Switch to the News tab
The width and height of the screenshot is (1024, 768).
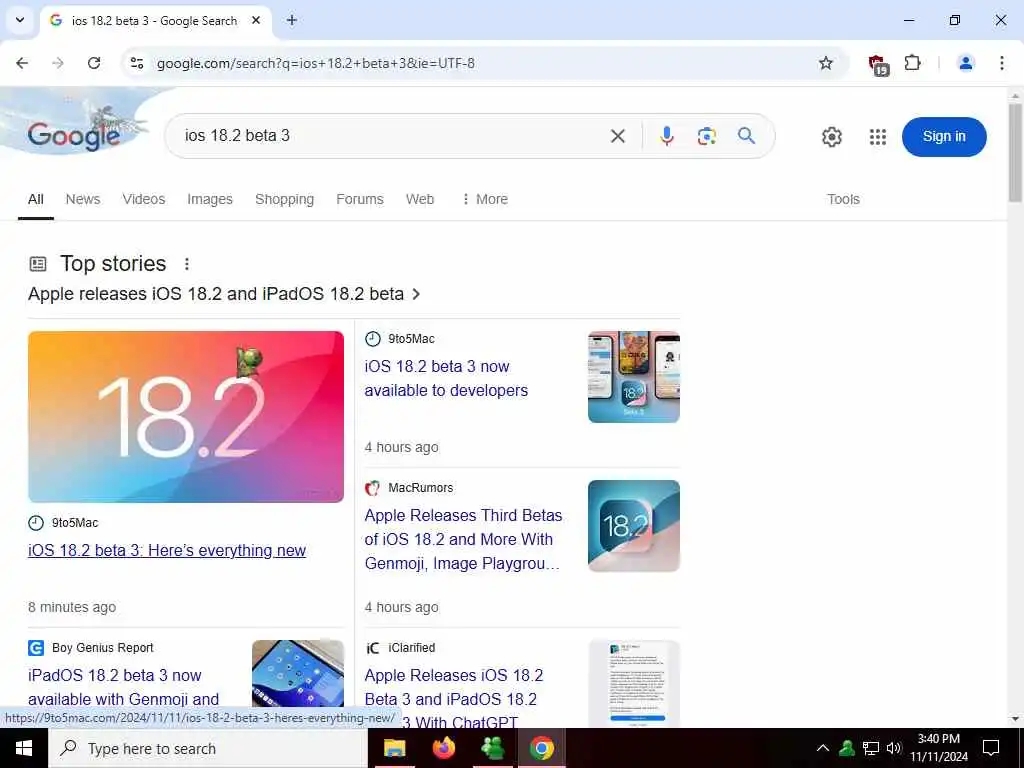point(83,199)
